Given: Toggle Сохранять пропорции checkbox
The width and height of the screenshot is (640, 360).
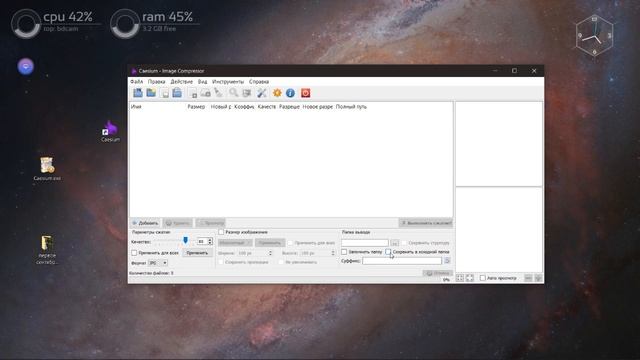Looking at the screenshot, I should (221, 262).
